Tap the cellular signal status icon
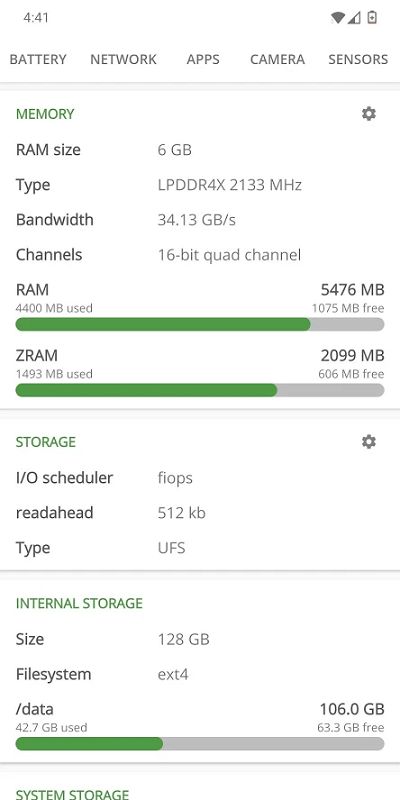Image resolution: width=400 pixels, height=800 pixels. point(355,18)
